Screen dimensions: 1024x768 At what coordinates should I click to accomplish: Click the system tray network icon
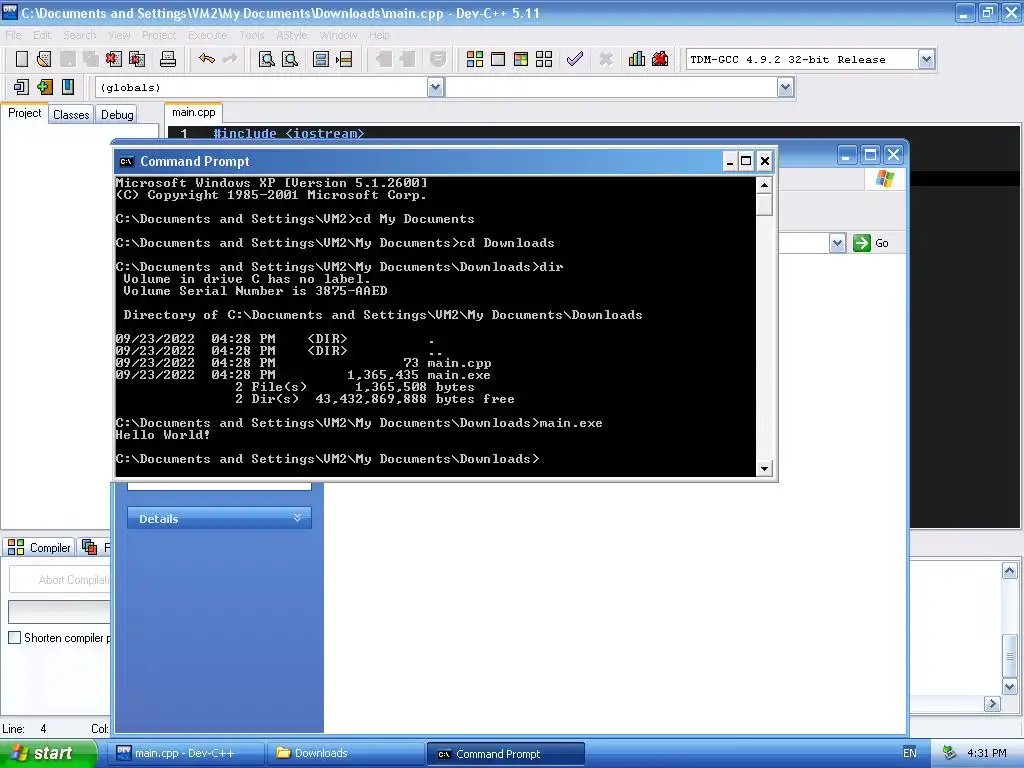pyautogui.click(x=950, y=753)
